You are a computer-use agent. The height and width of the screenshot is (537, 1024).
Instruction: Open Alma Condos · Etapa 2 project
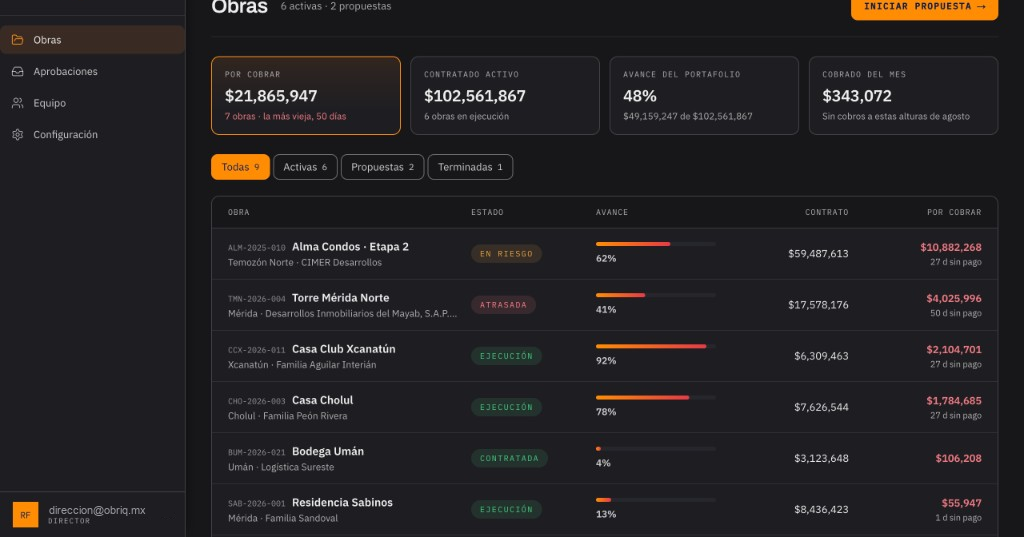click(350, 247)
